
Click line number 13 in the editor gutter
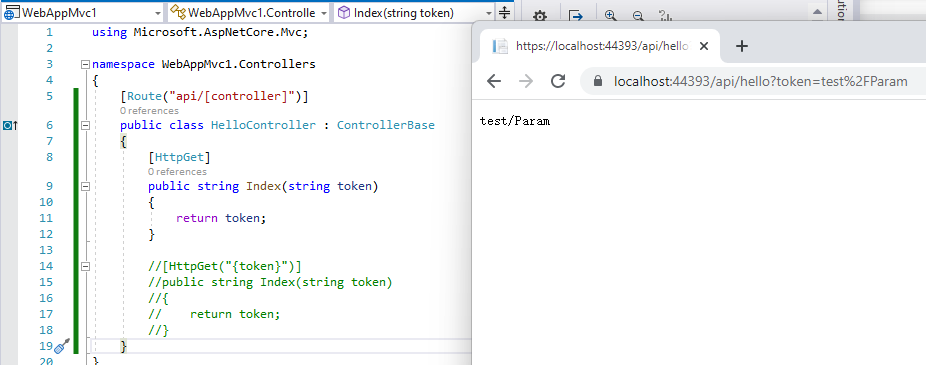coord(46,250)
